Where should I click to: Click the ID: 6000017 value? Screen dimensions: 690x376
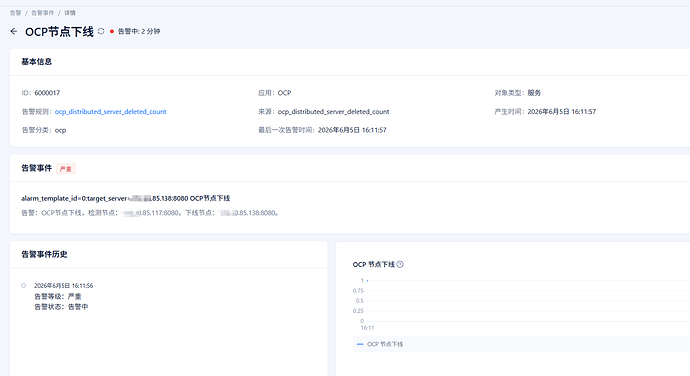click(47, 93)
